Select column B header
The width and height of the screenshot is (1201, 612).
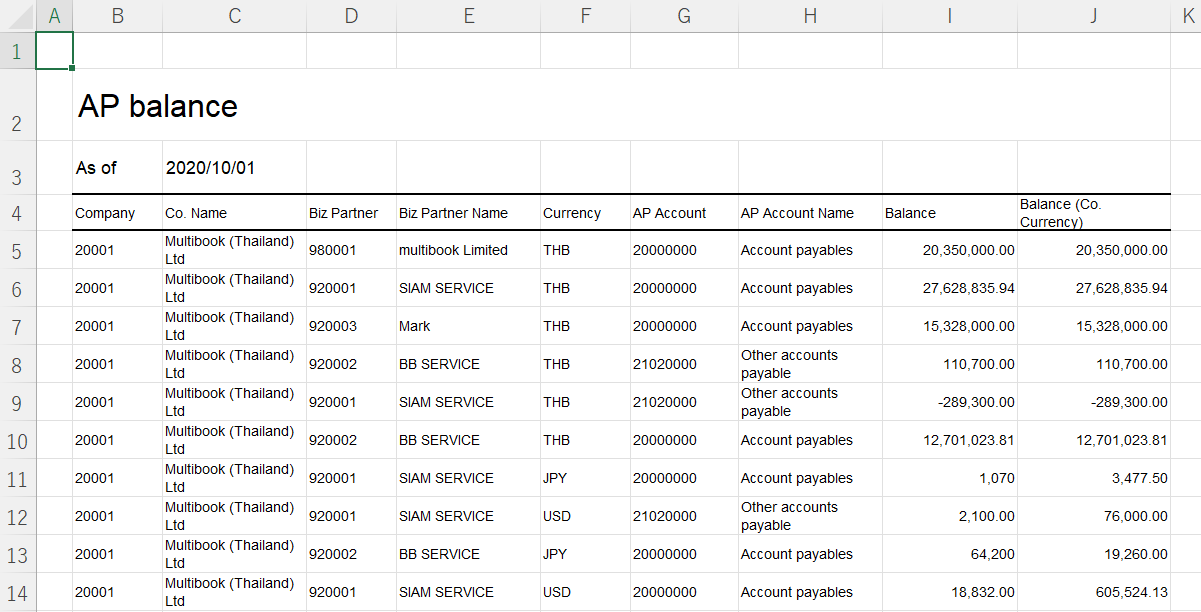(118, 16)
